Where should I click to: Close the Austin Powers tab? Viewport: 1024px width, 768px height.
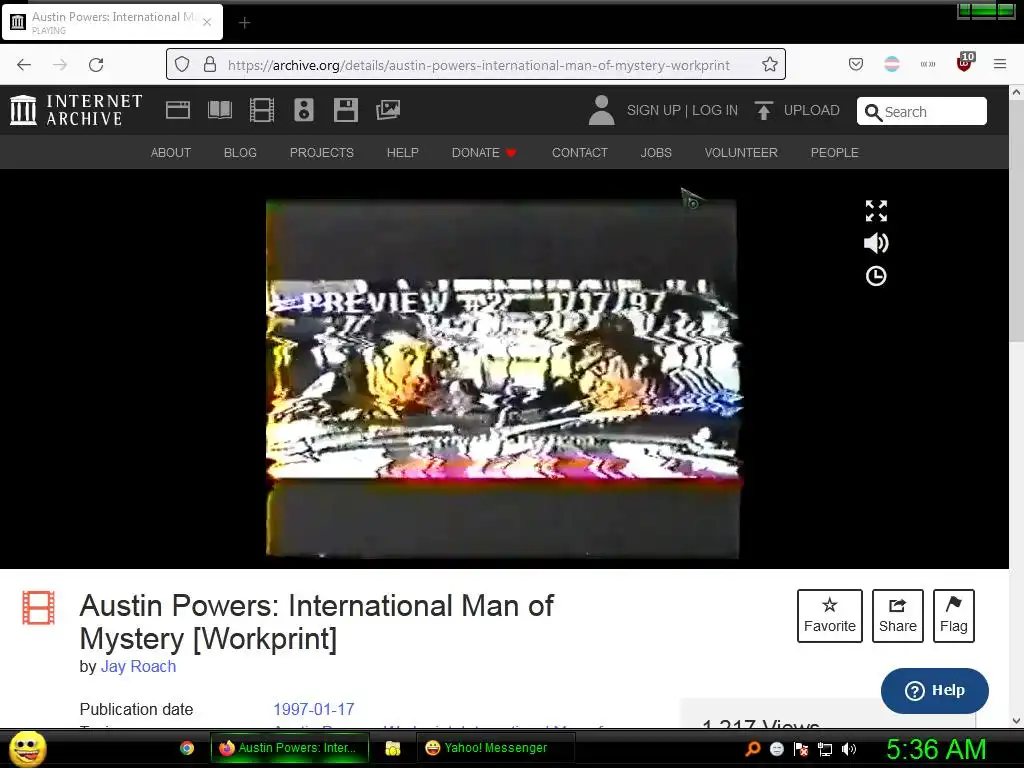click(207, 22)
